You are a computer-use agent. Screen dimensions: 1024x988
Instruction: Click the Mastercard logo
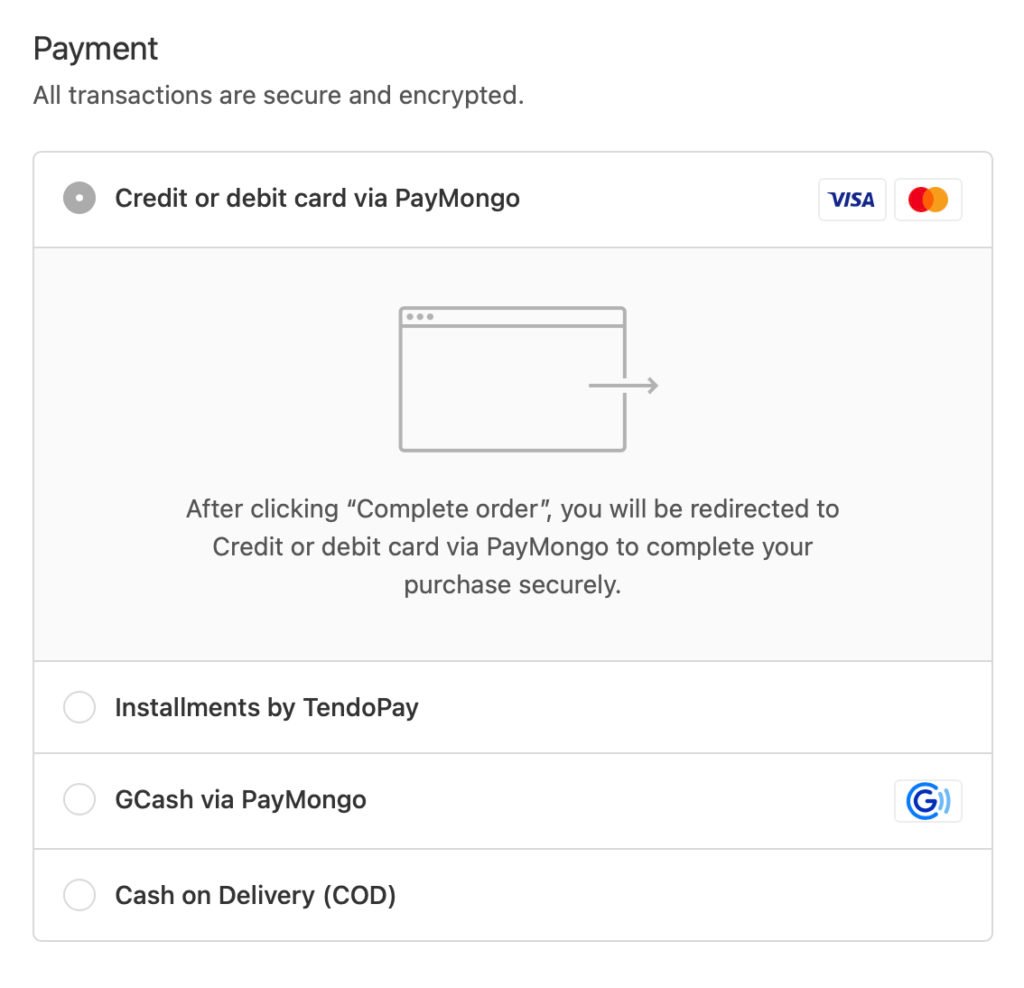pos(928,199)
